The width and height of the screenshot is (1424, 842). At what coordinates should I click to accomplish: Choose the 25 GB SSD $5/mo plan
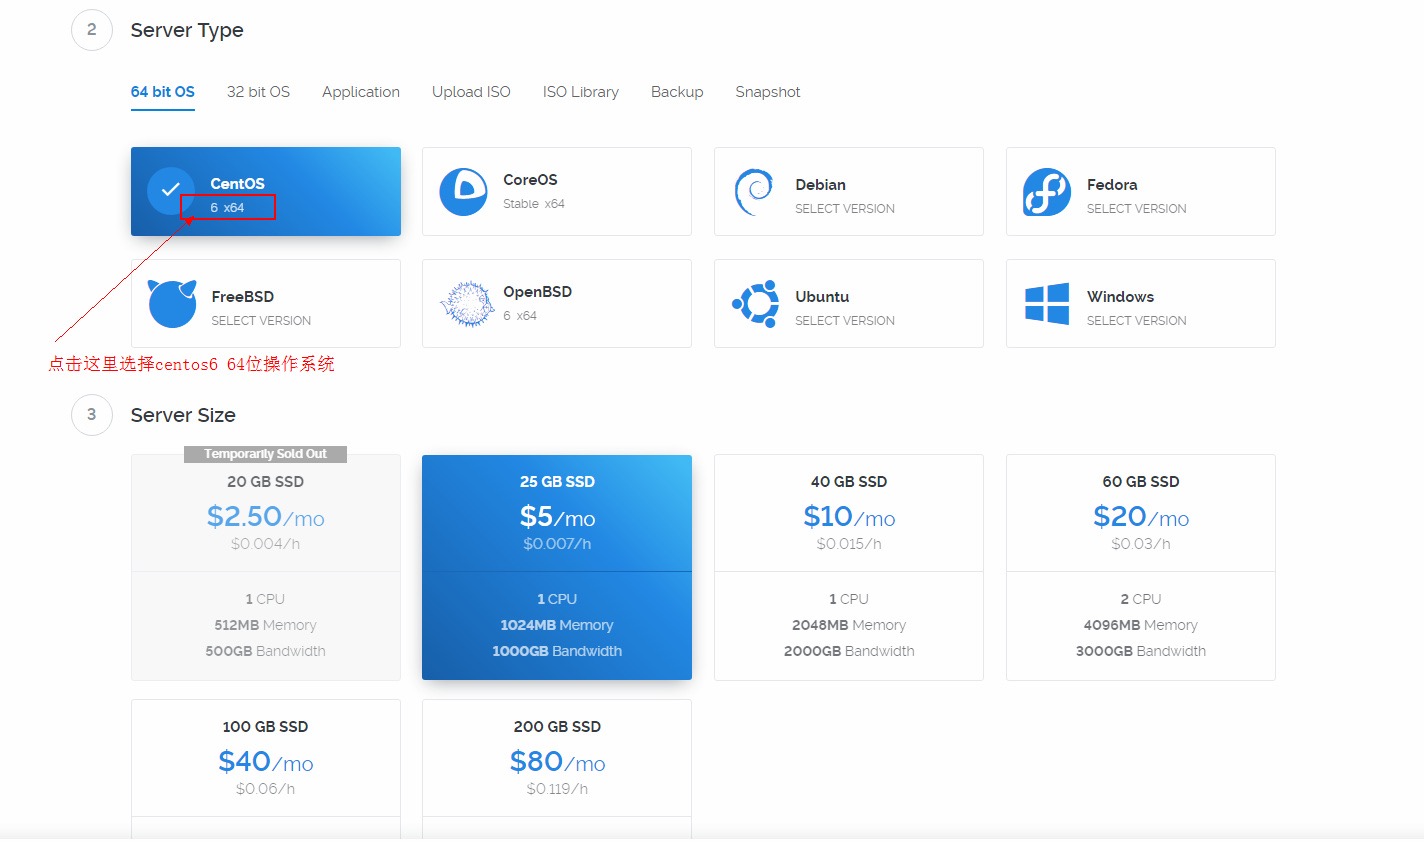tap(557, 567)
